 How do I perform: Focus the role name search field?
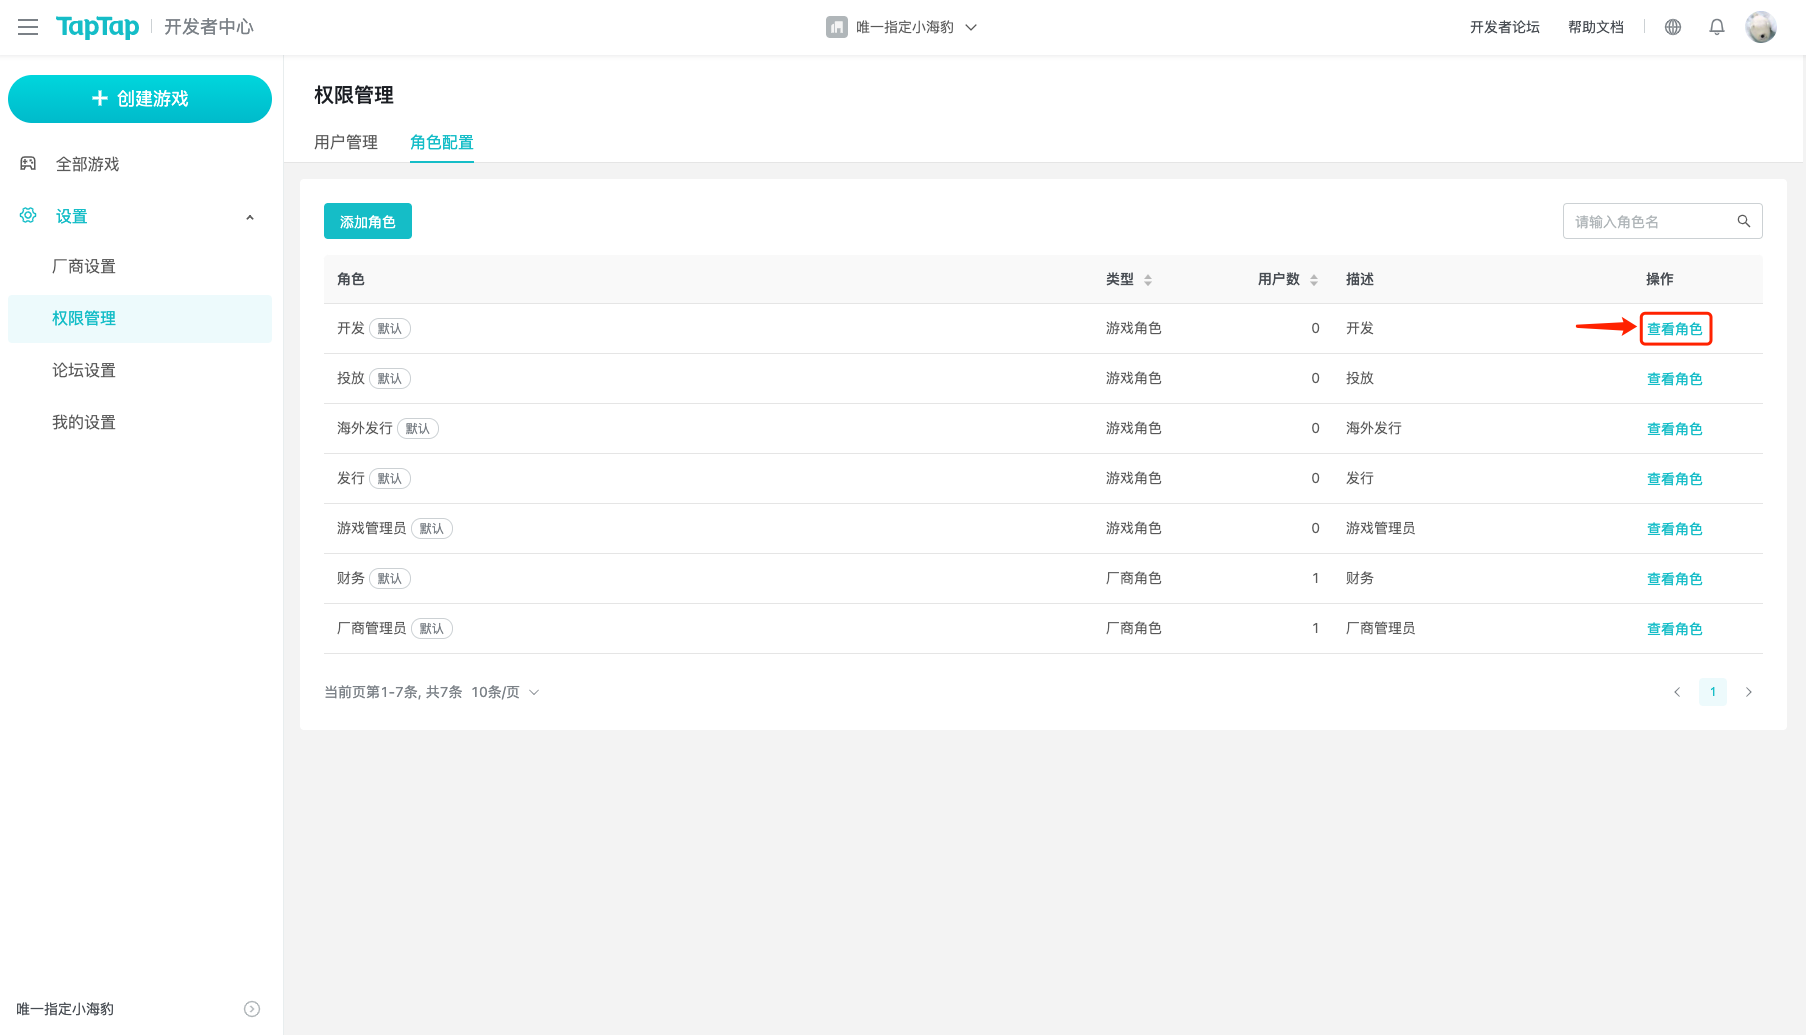1648,221
